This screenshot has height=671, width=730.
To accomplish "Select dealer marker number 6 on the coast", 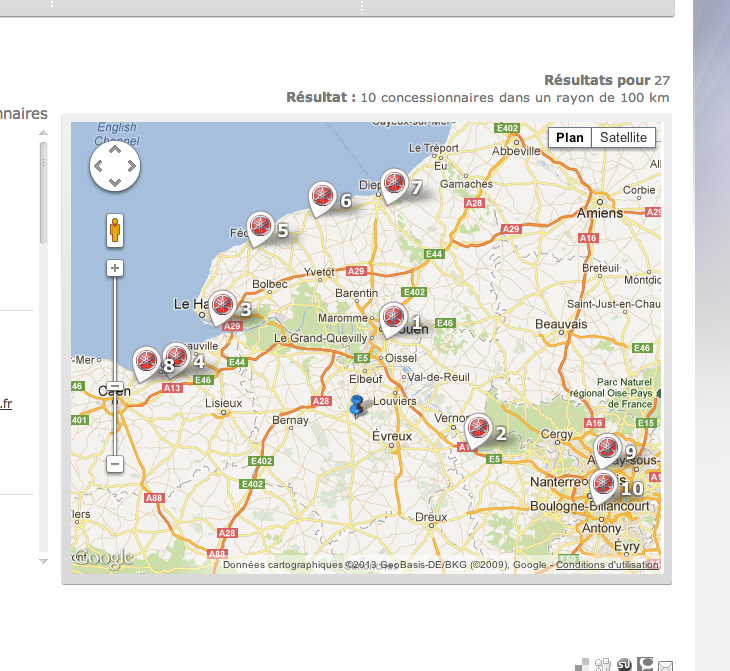I will pyautogui.click(x=322, y=197).
